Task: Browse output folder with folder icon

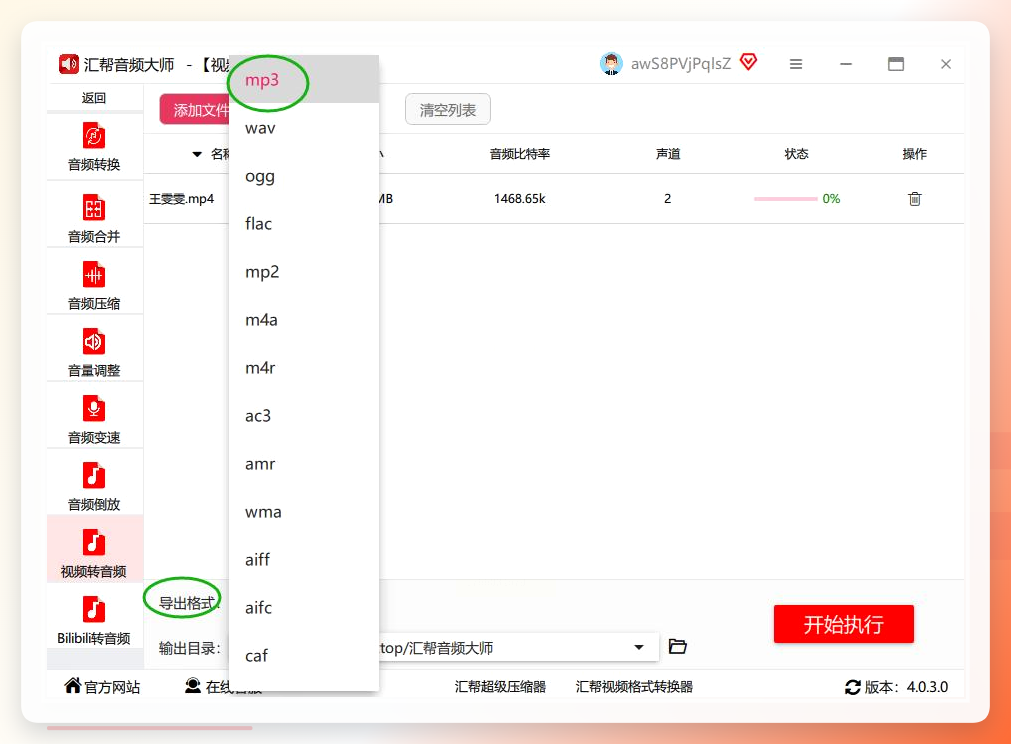Action: point(678,646)
